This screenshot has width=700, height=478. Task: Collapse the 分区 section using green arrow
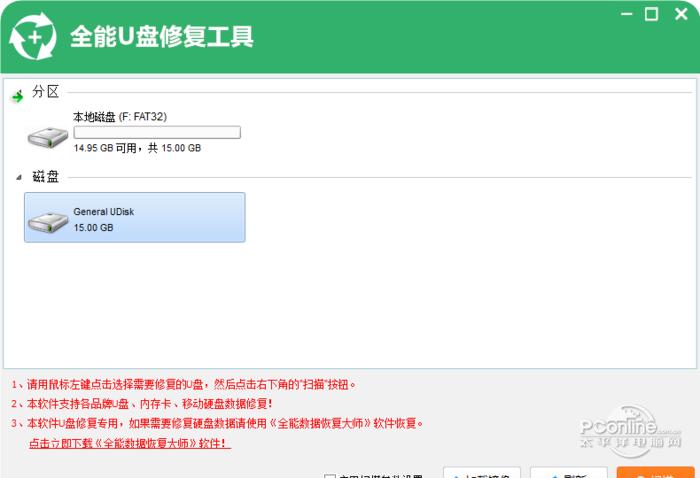(x=17, y=96)
